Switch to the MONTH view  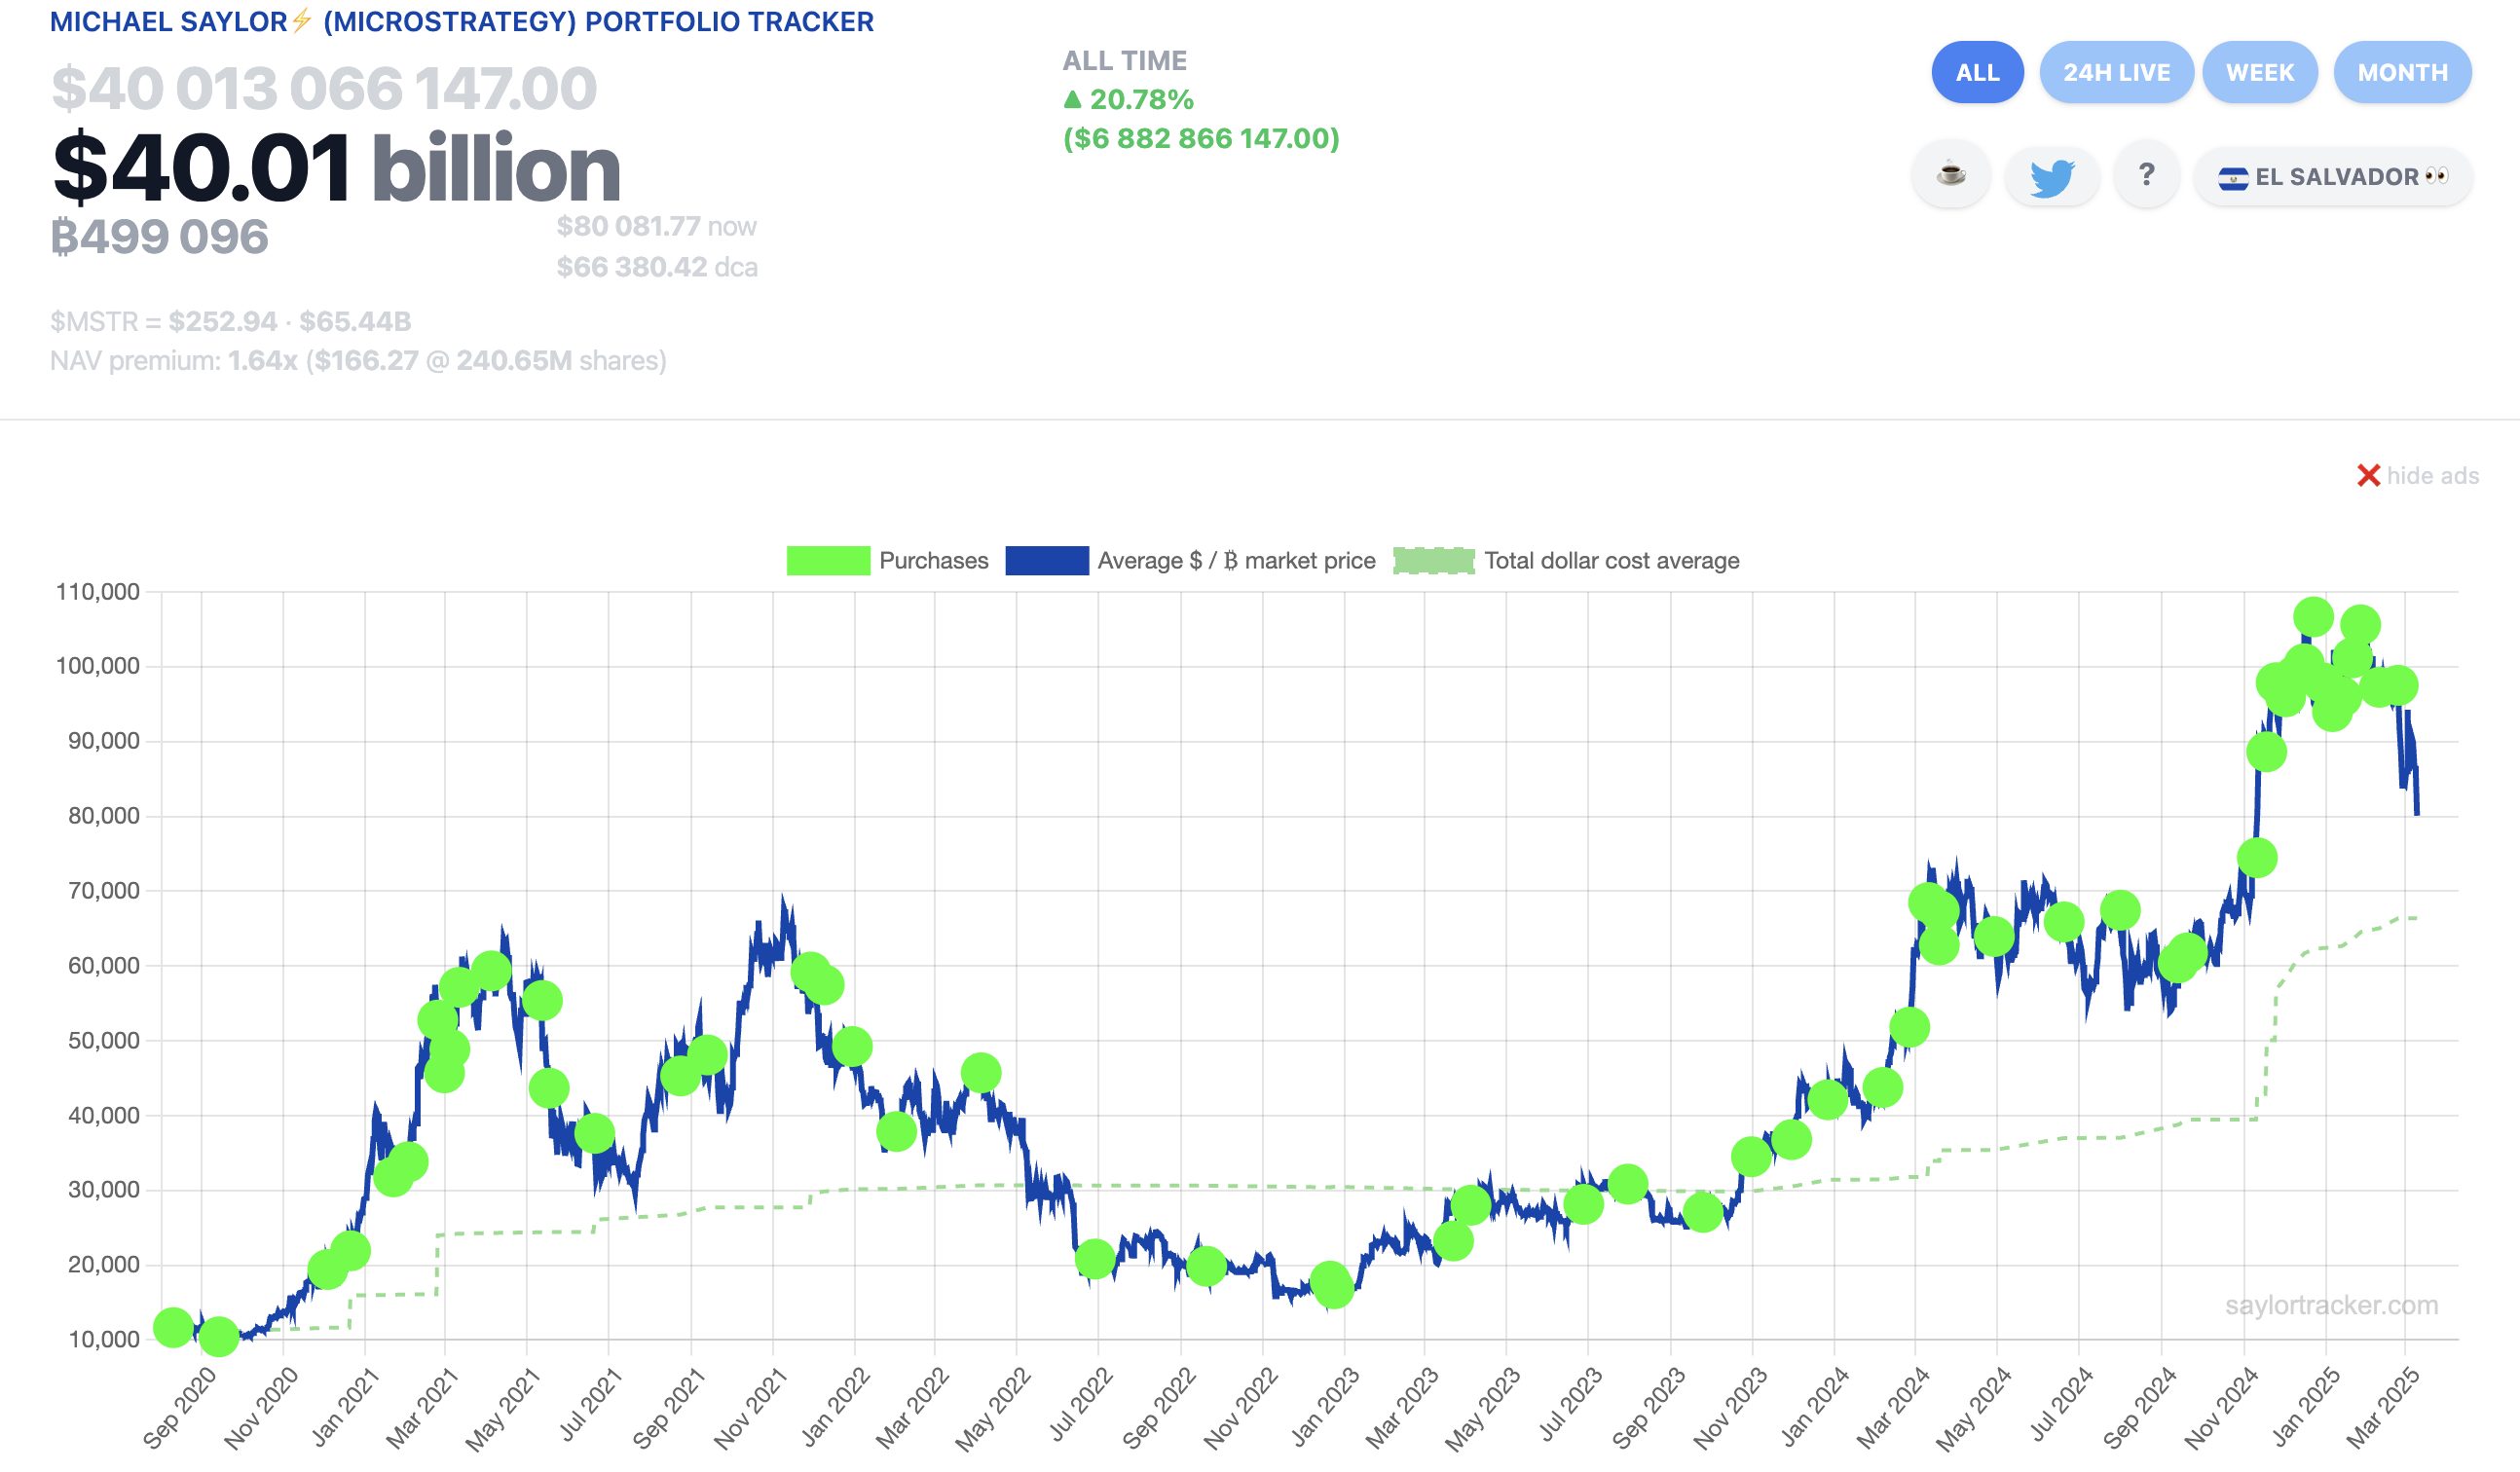point(2402,72)
